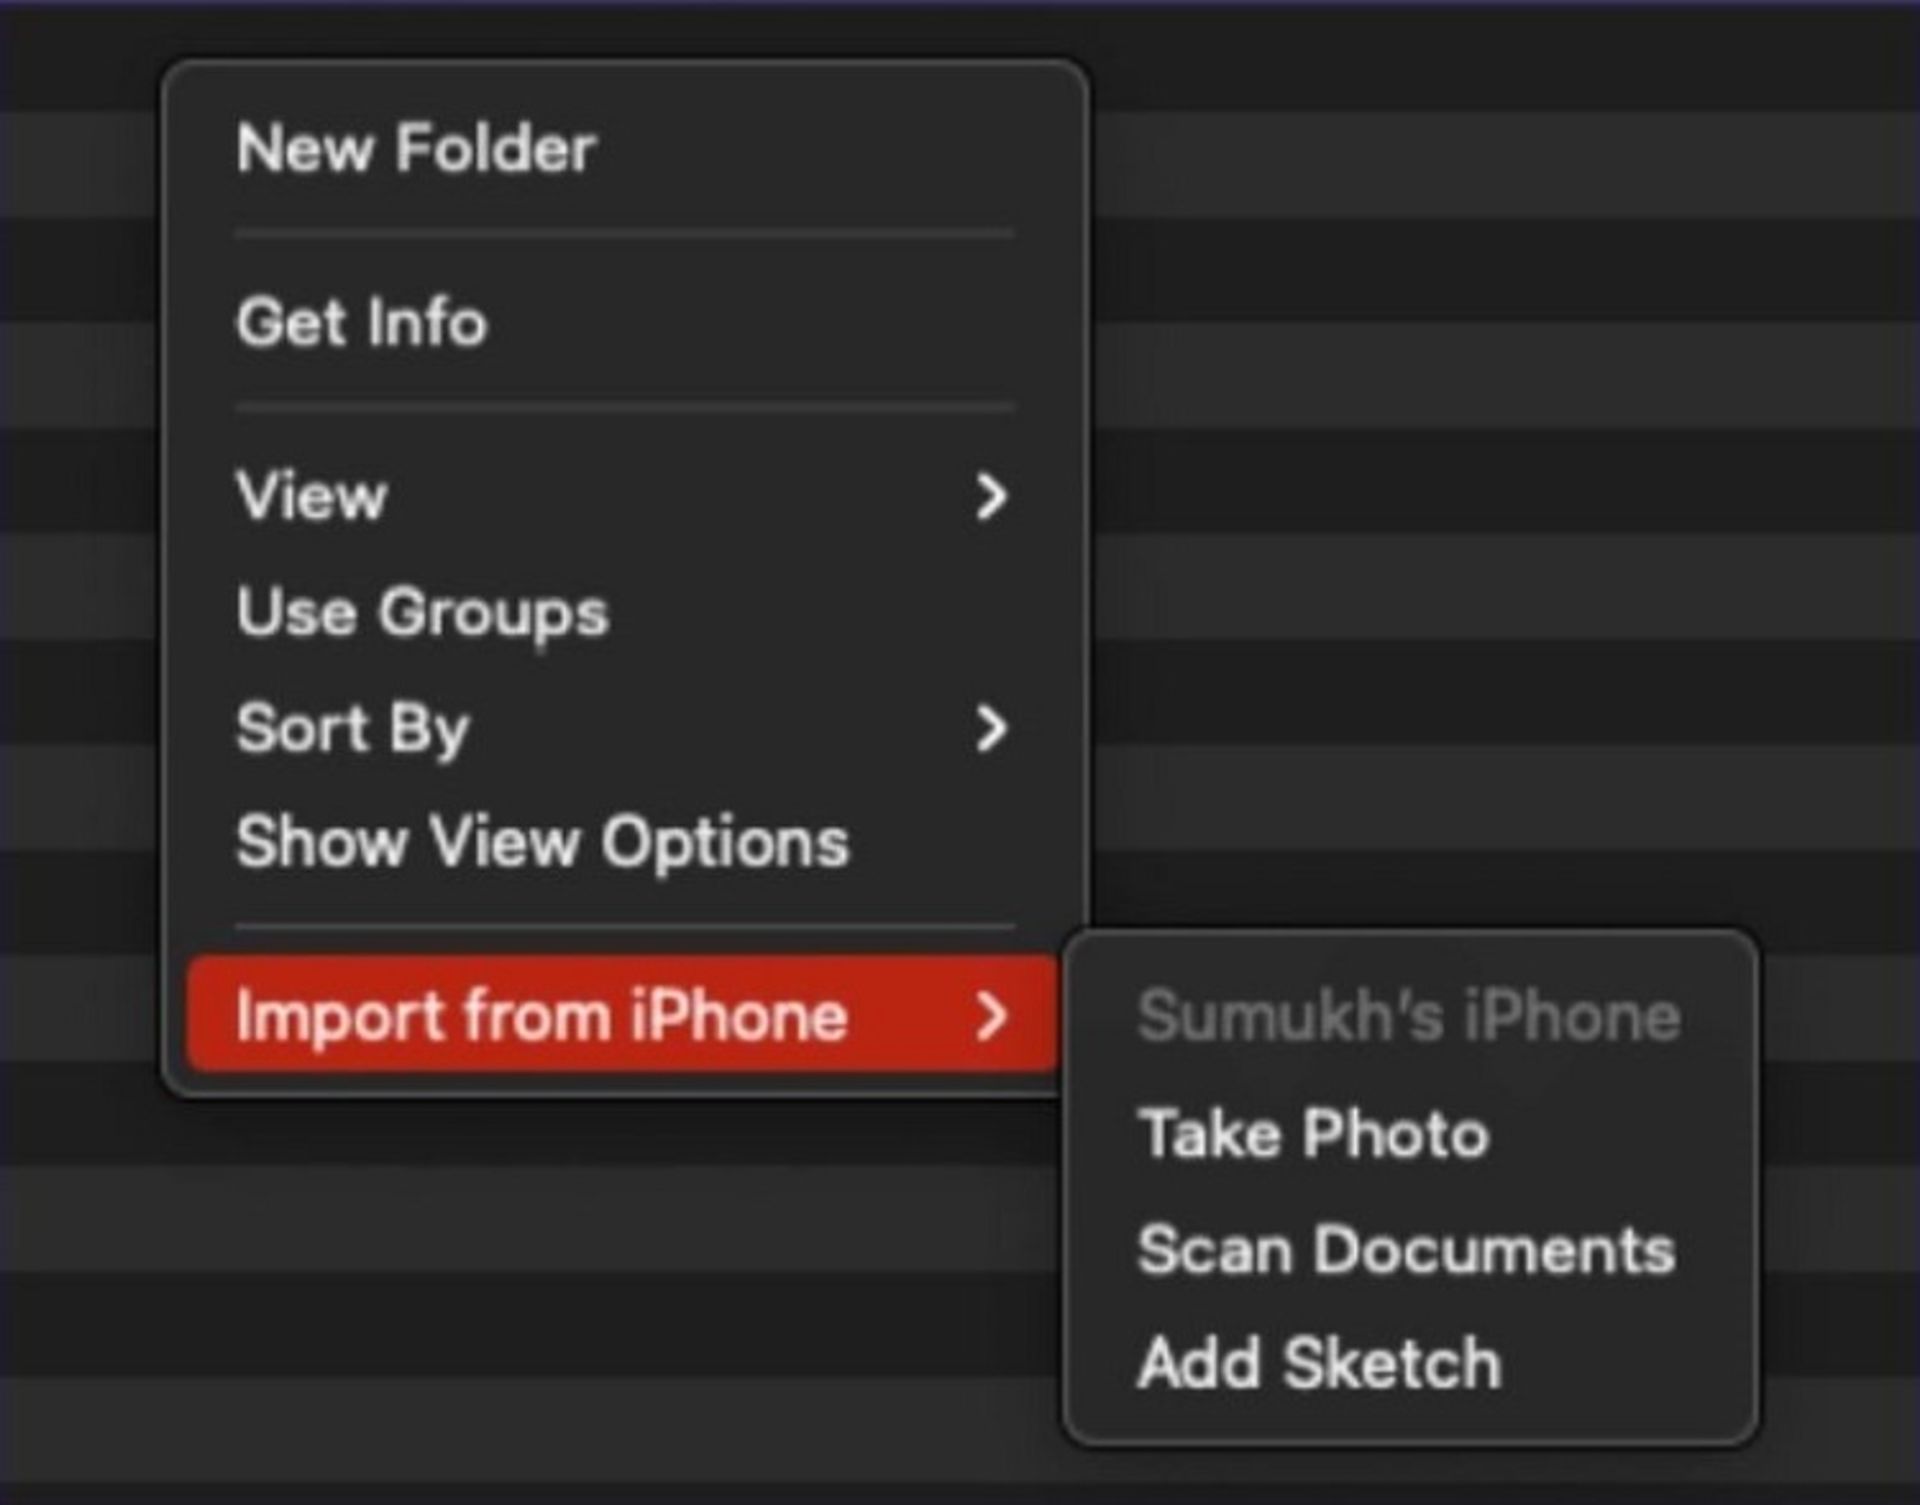Screen dimensions: 1920x1505
Task: Choose Take Photo in the submenu
Action: coord(1313,1134)
